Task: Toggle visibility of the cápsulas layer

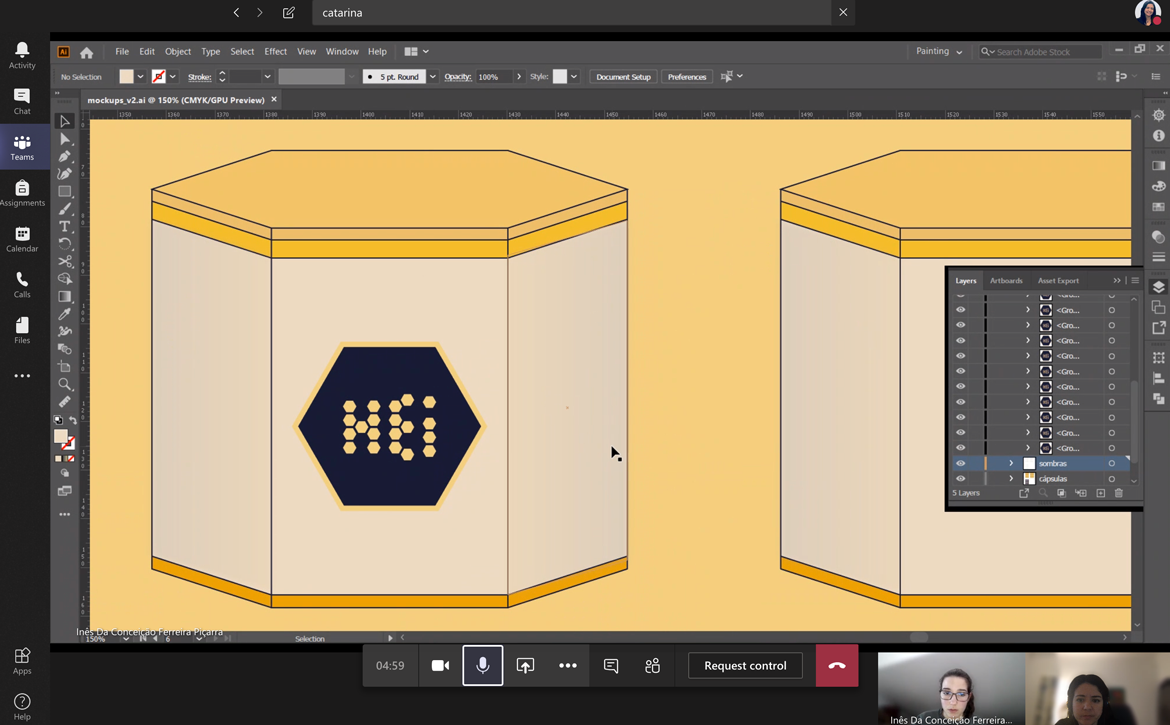Action: 961,479
